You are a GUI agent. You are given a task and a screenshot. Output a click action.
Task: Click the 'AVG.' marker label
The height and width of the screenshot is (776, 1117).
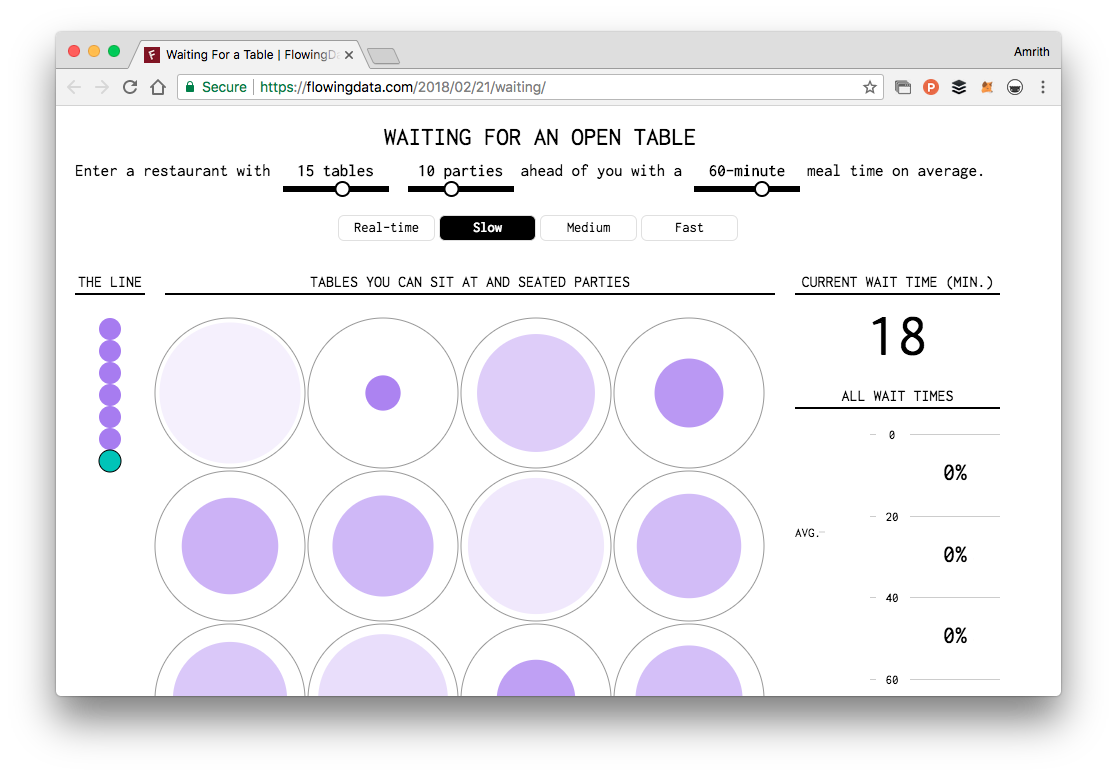pos(806,533)
